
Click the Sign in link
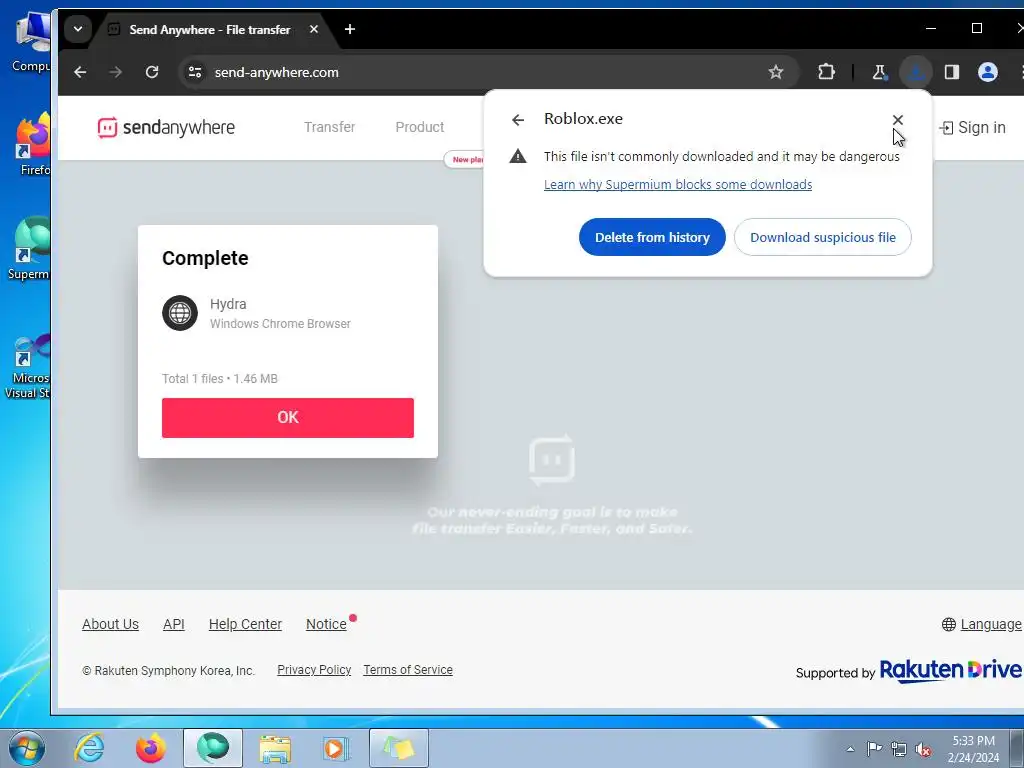point(972,127)
